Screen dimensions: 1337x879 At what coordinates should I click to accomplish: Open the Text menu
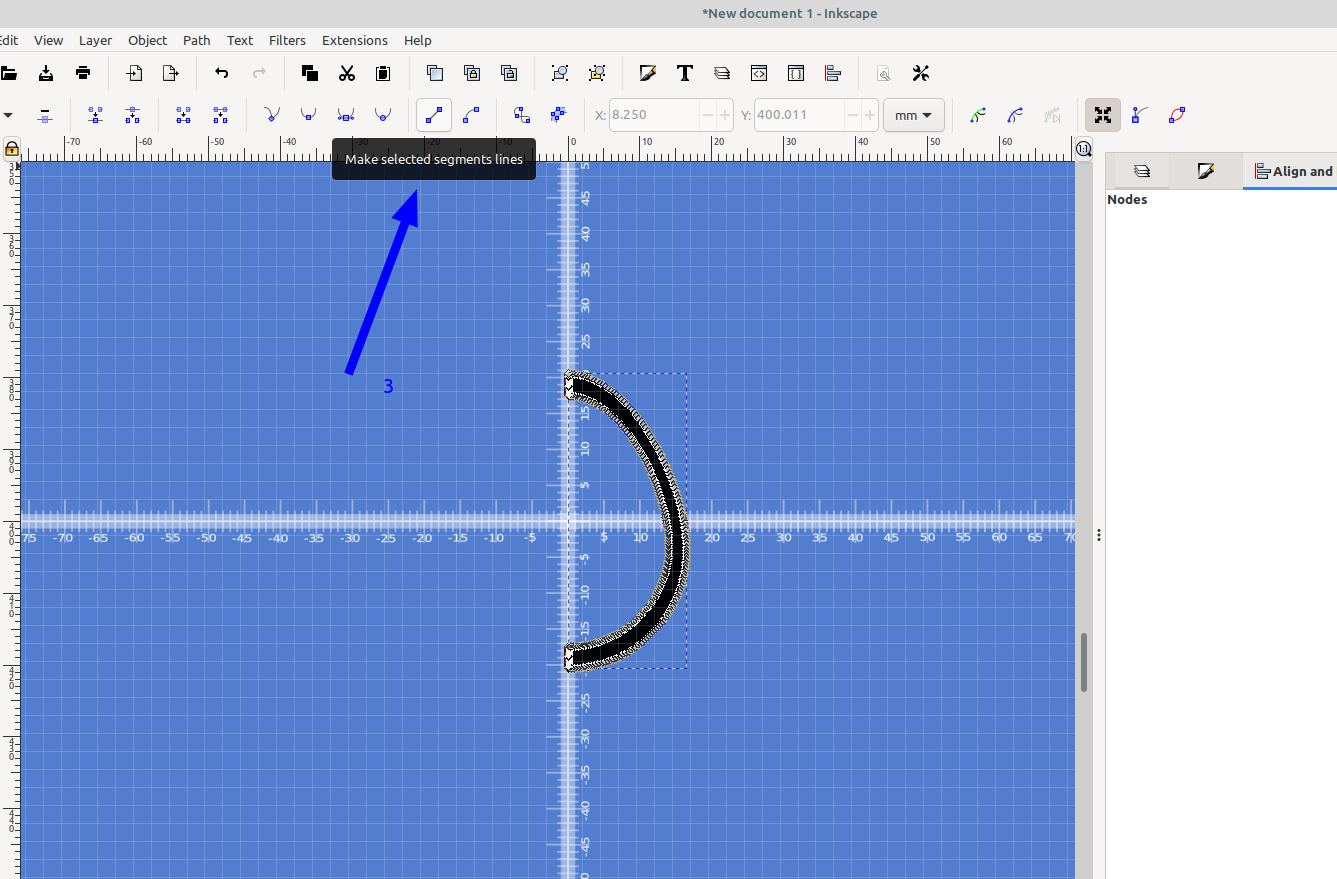coord(240,40)
